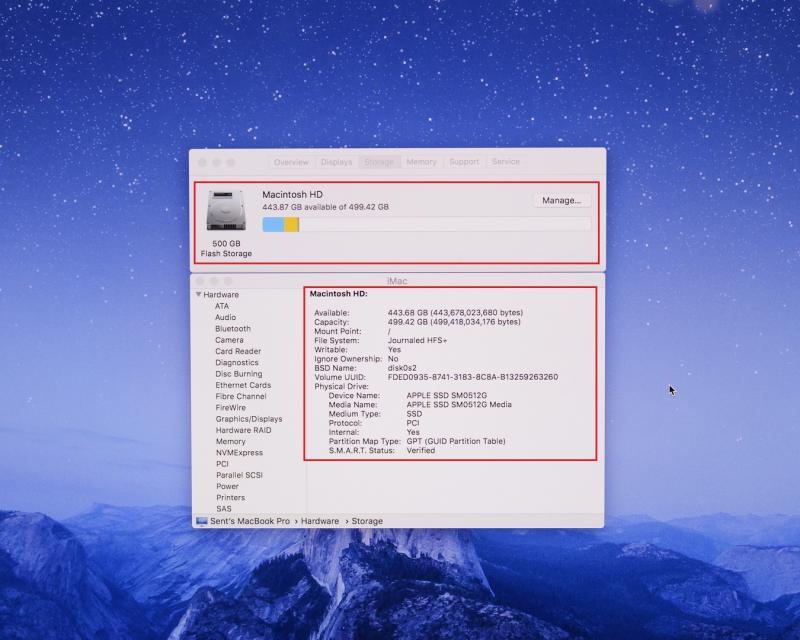Click the yellow segment of storage bar
This screenshot has width=800, height=640.
pyautogui.click(x=291, y=225)
